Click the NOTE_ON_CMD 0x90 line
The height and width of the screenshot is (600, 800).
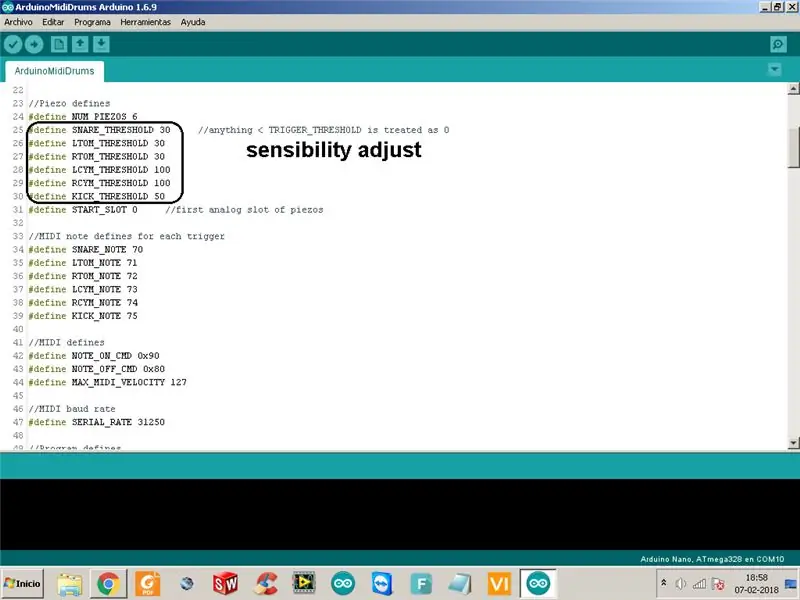[x=93, y=356]
